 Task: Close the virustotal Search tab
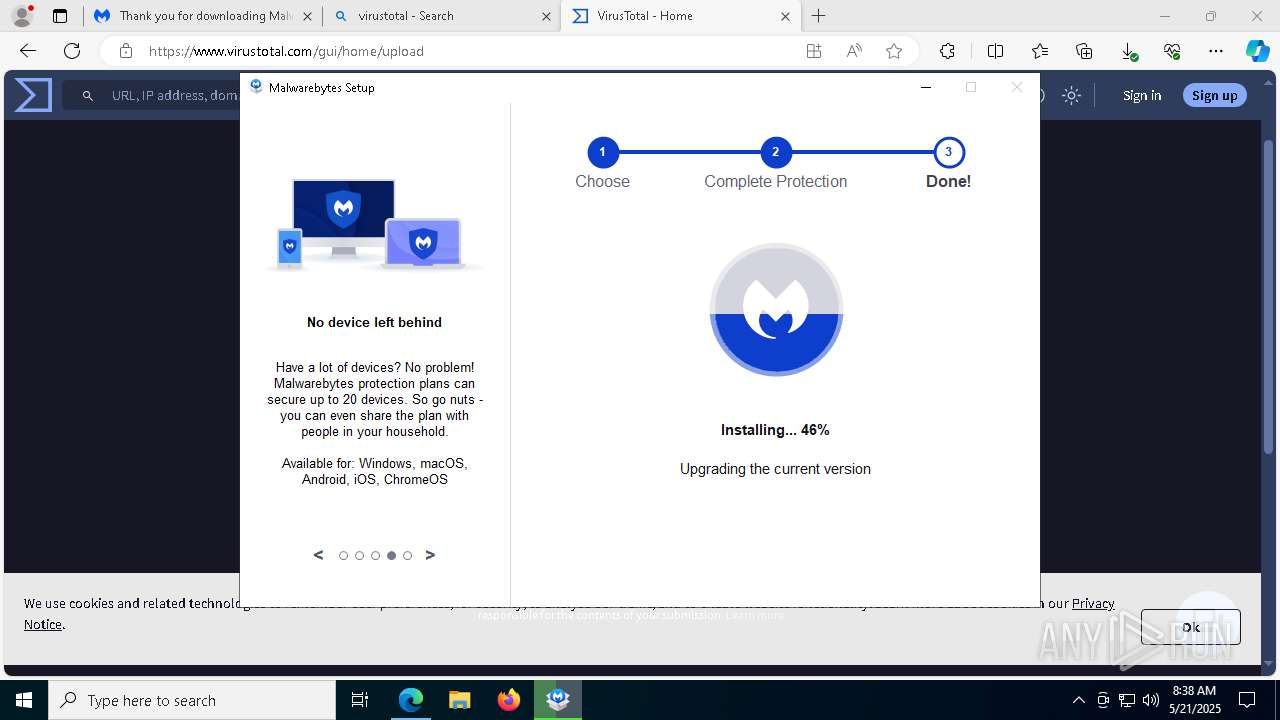(x=546, y=16)
